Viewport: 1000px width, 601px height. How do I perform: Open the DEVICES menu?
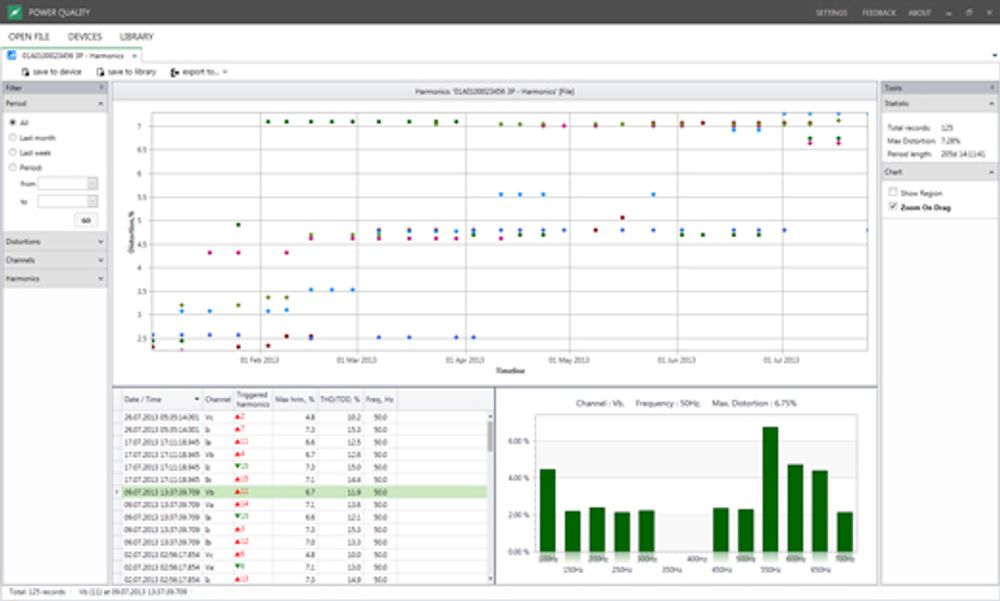pyautogui.click(x=85, y=37)
